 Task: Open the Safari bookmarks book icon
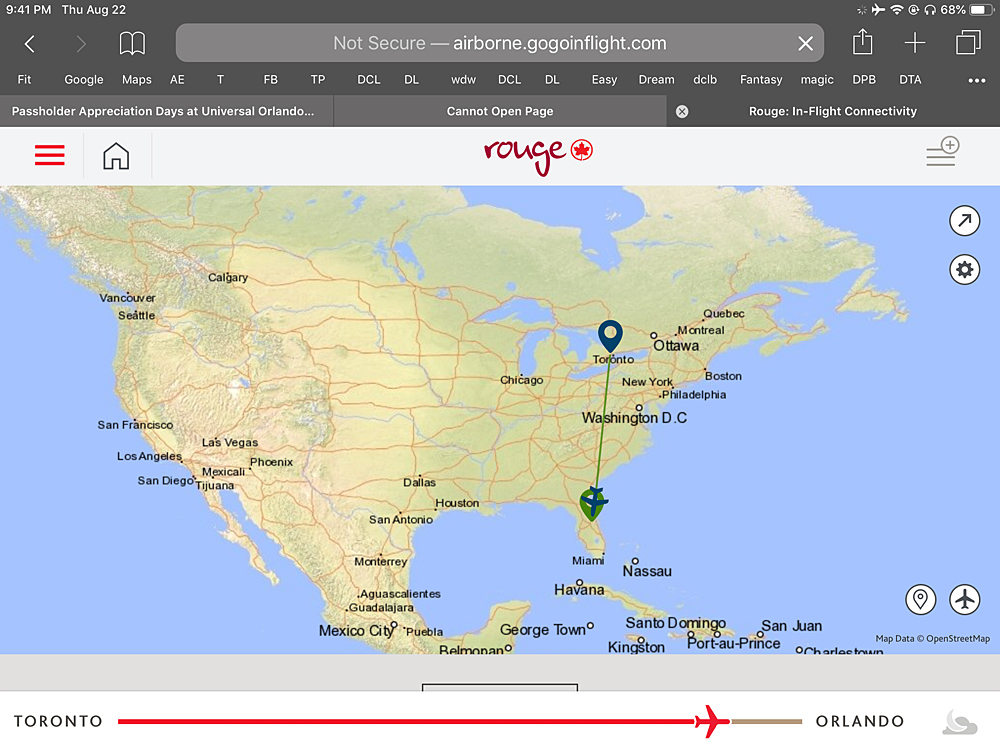pyautogui.click(x=132, y=43)
